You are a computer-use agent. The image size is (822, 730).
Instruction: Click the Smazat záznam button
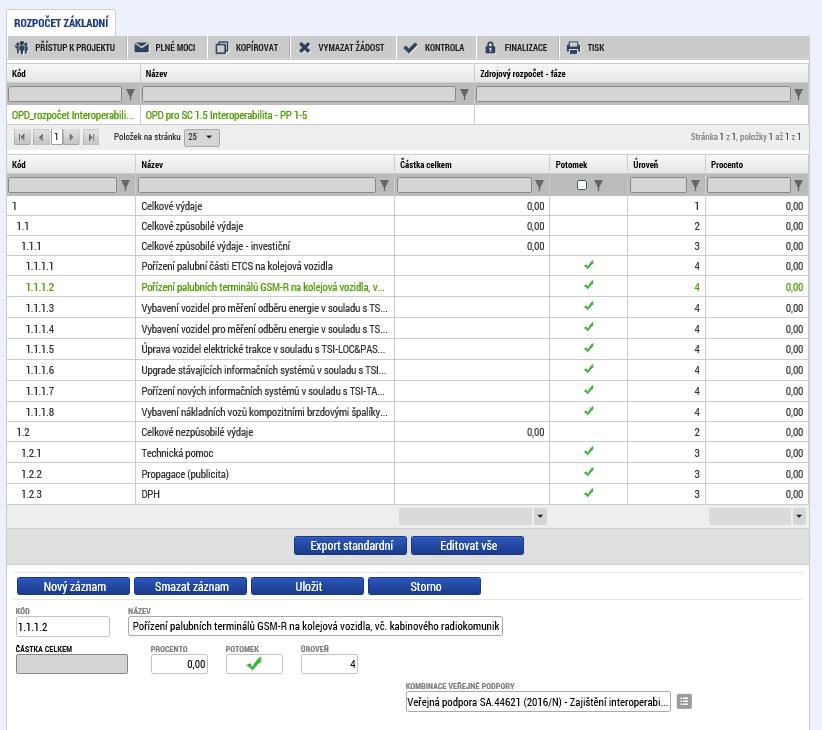pos(190,586)
